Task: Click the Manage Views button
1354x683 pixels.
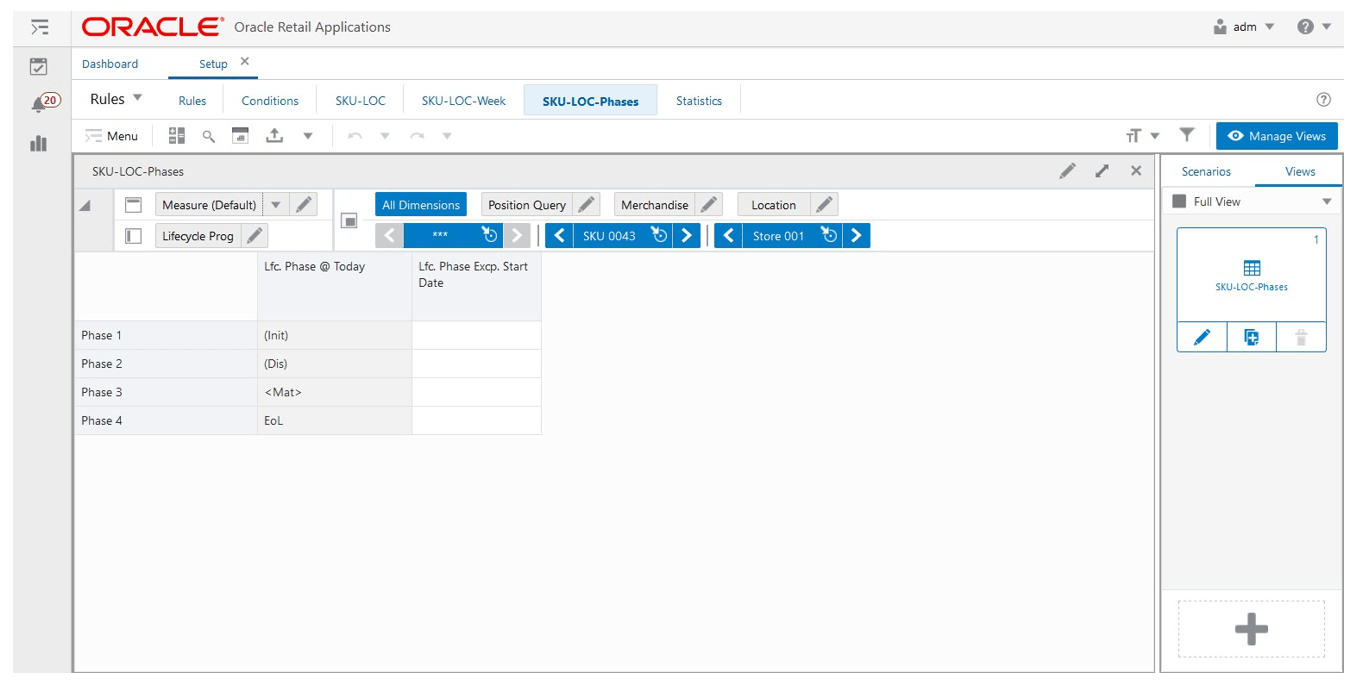Action: coord(1277,136)
